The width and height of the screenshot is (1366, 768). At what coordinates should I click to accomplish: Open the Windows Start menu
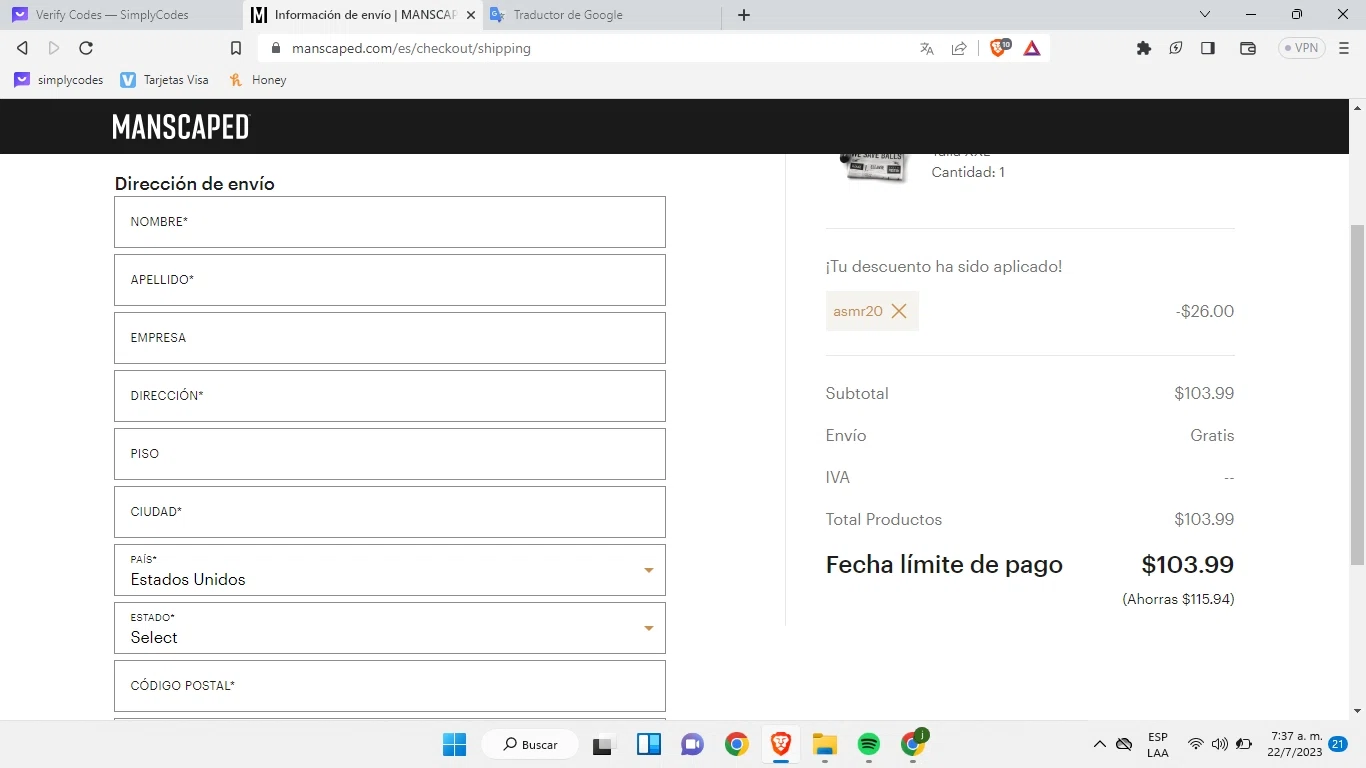tap(454, 744)
